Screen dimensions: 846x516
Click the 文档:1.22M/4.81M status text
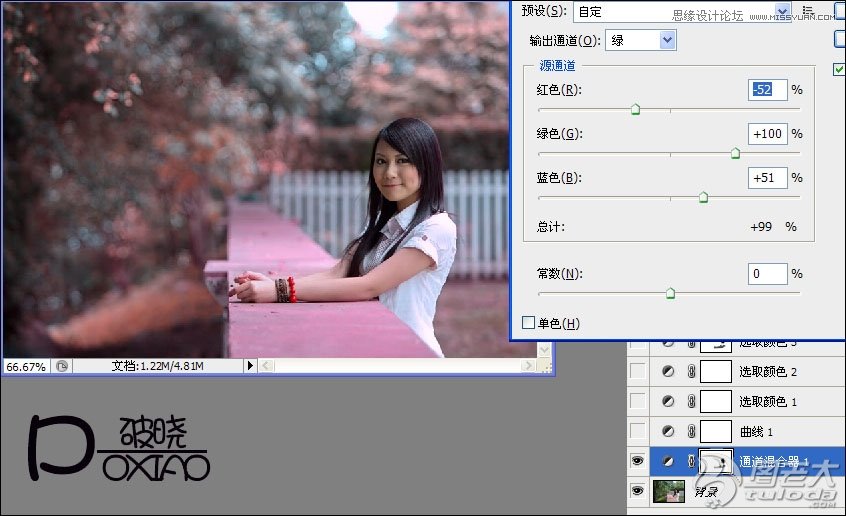point(157,366)
